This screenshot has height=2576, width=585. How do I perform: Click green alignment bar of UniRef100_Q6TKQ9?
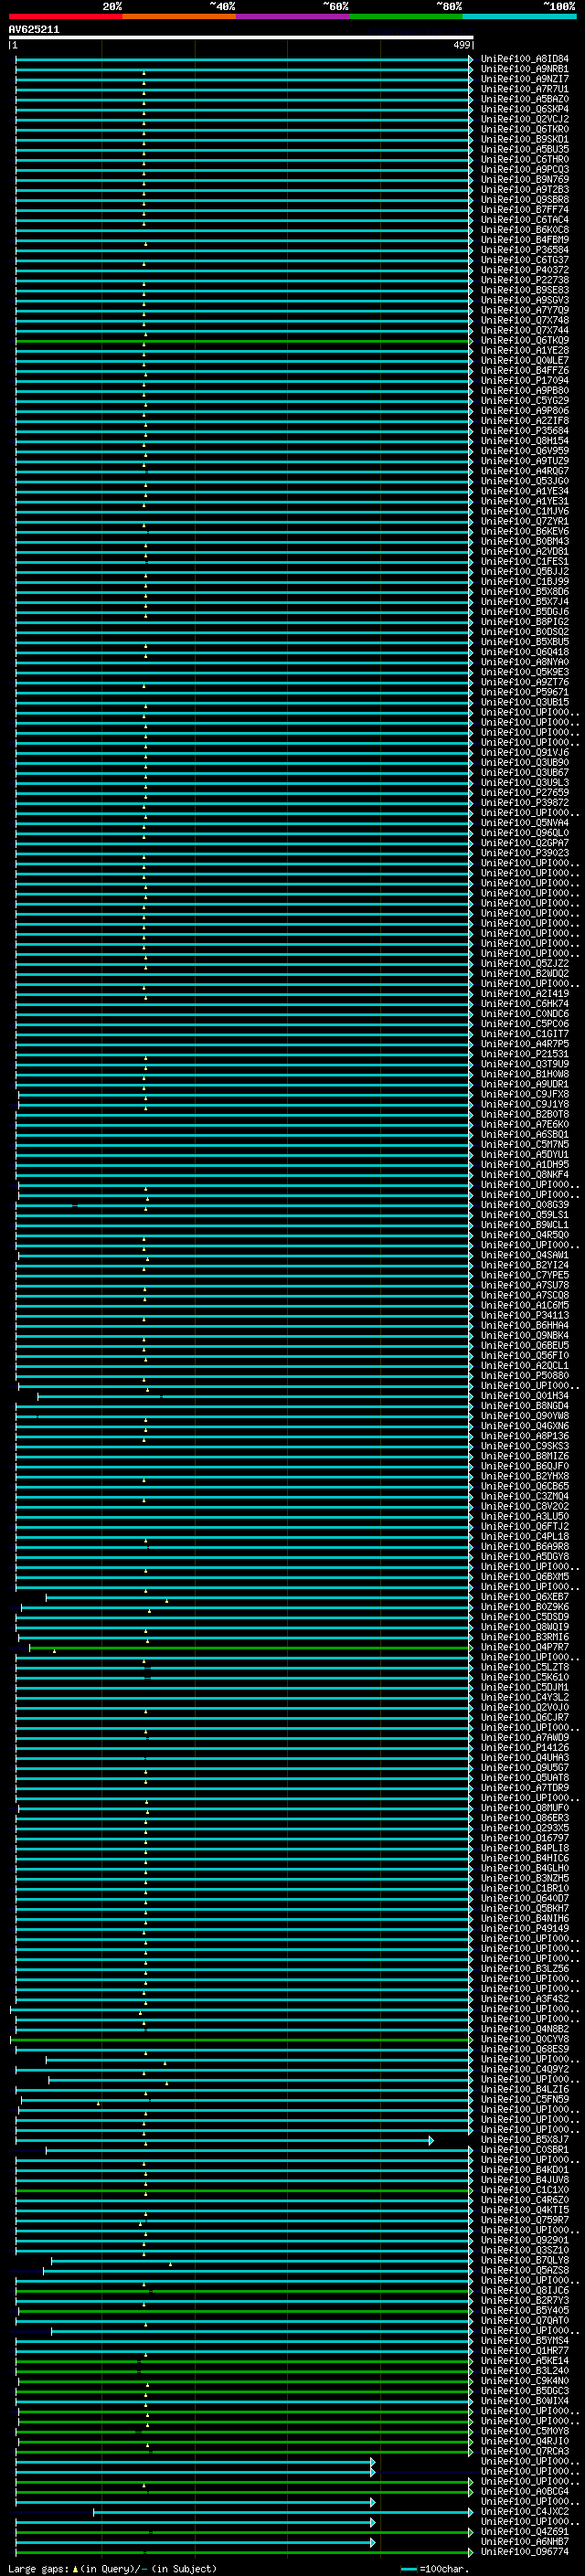click(243, 341)
